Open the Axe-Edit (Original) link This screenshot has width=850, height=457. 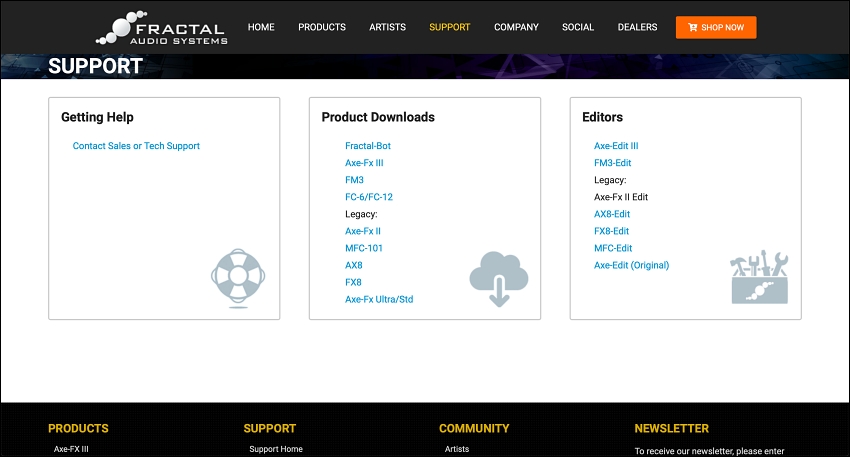pyautogui.click(x=632, y=265)
